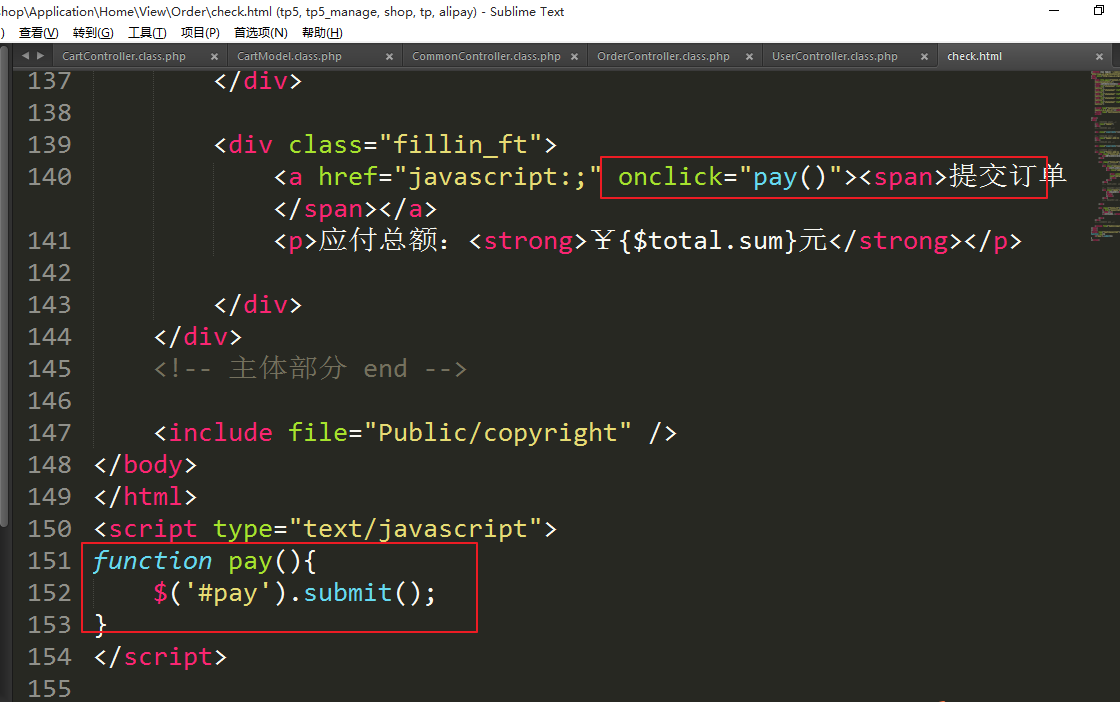The height and width of the screenshot is (702, 1120).
Task: Open the 转到(G) menu
Action: [x=93, y=33]
